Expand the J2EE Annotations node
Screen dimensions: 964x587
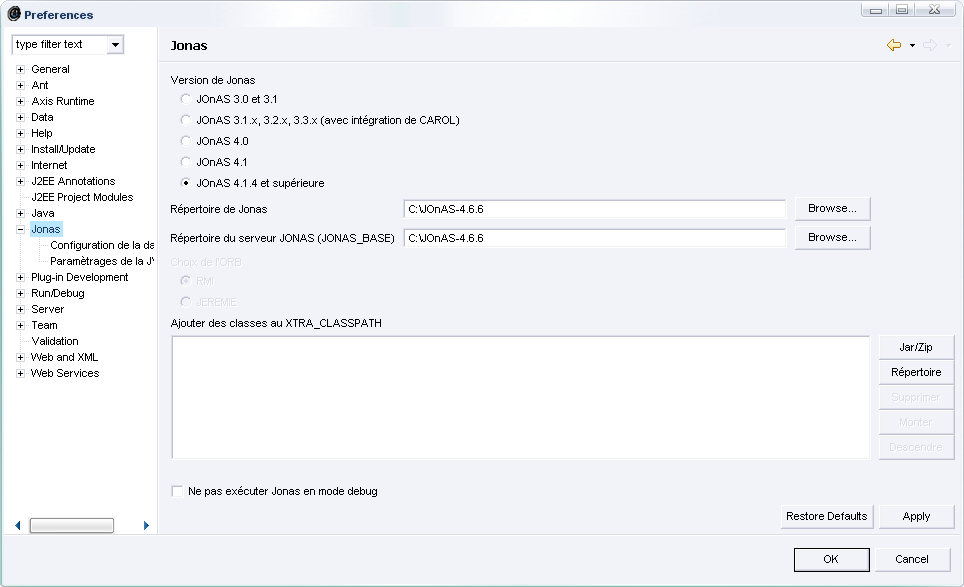pos(20,181)
